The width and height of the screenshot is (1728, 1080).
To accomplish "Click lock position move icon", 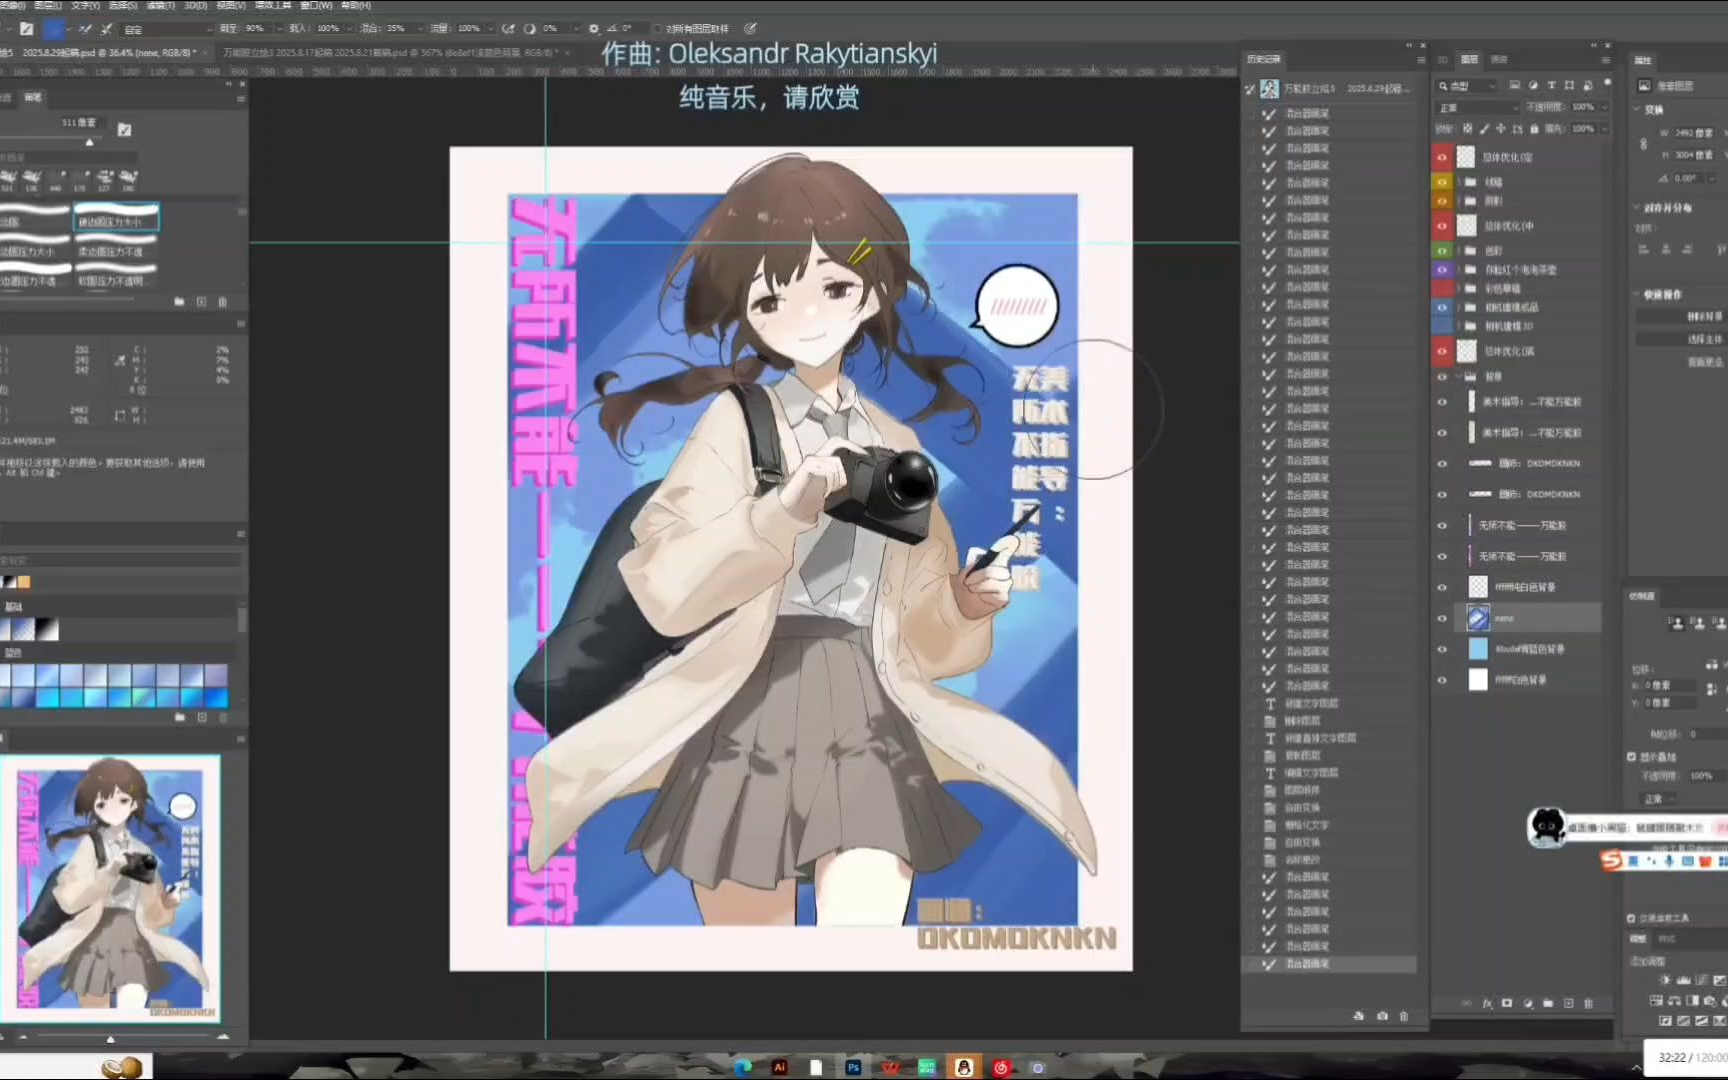I will 1501,129.
